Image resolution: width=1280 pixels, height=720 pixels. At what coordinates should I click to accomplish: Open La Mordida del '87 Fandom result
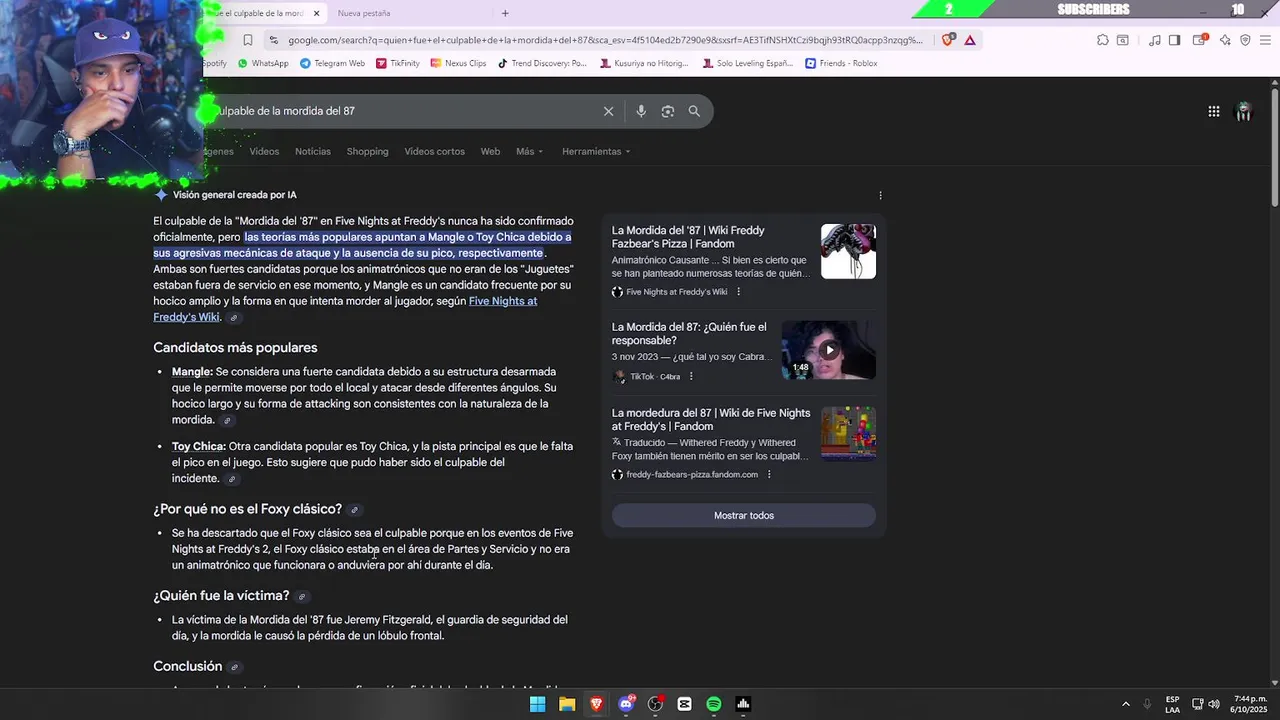point(688,237)
